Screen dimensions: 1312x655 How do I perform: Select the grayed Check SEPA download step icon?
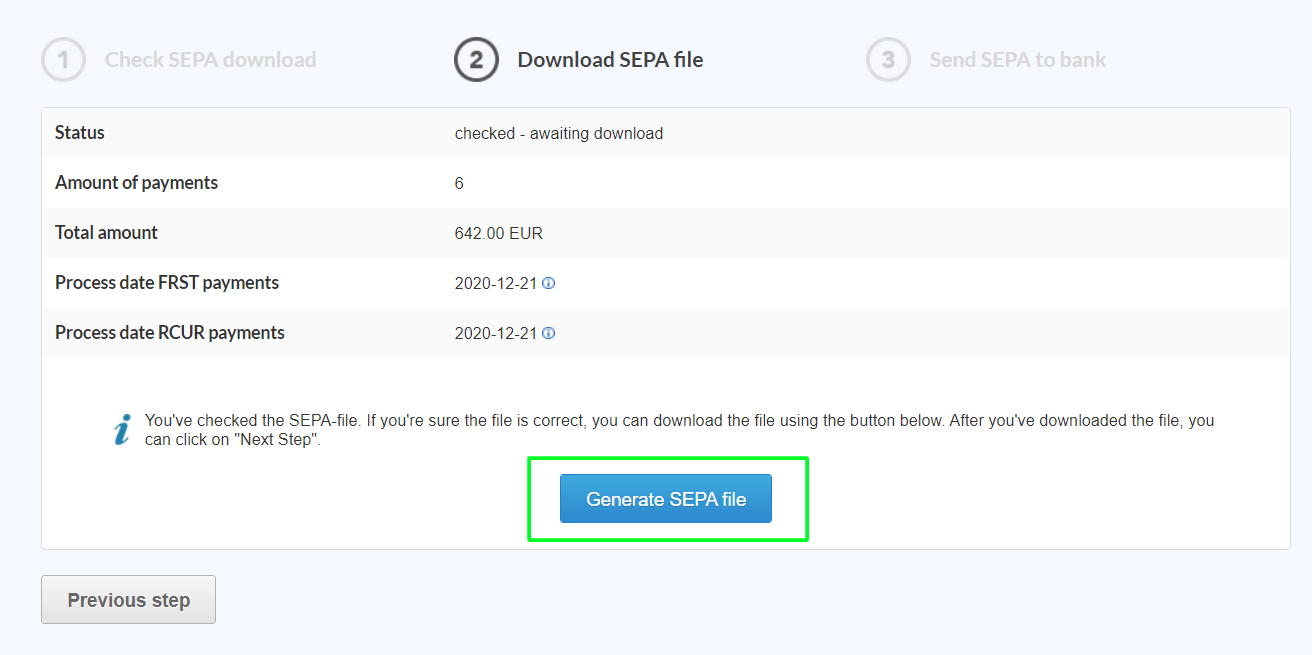coord(63,59)
